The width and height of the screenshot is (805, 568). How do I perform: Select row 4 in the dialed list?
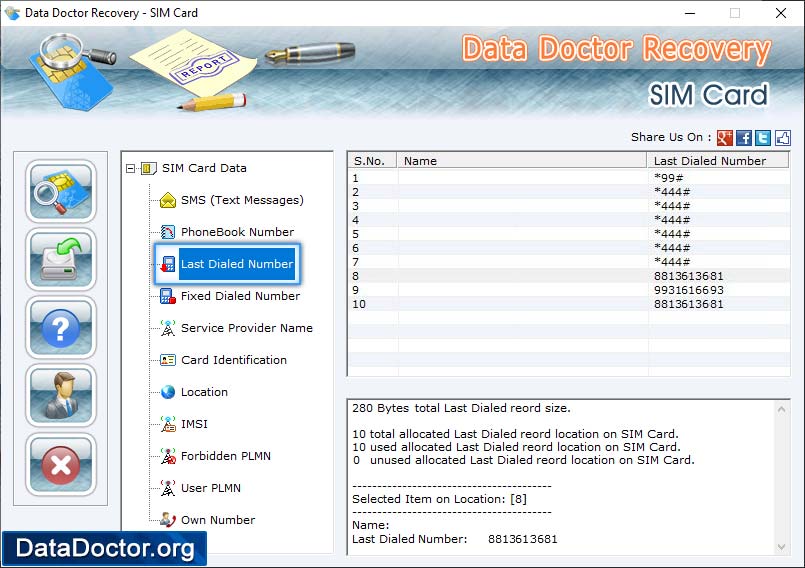pos(569,220)
